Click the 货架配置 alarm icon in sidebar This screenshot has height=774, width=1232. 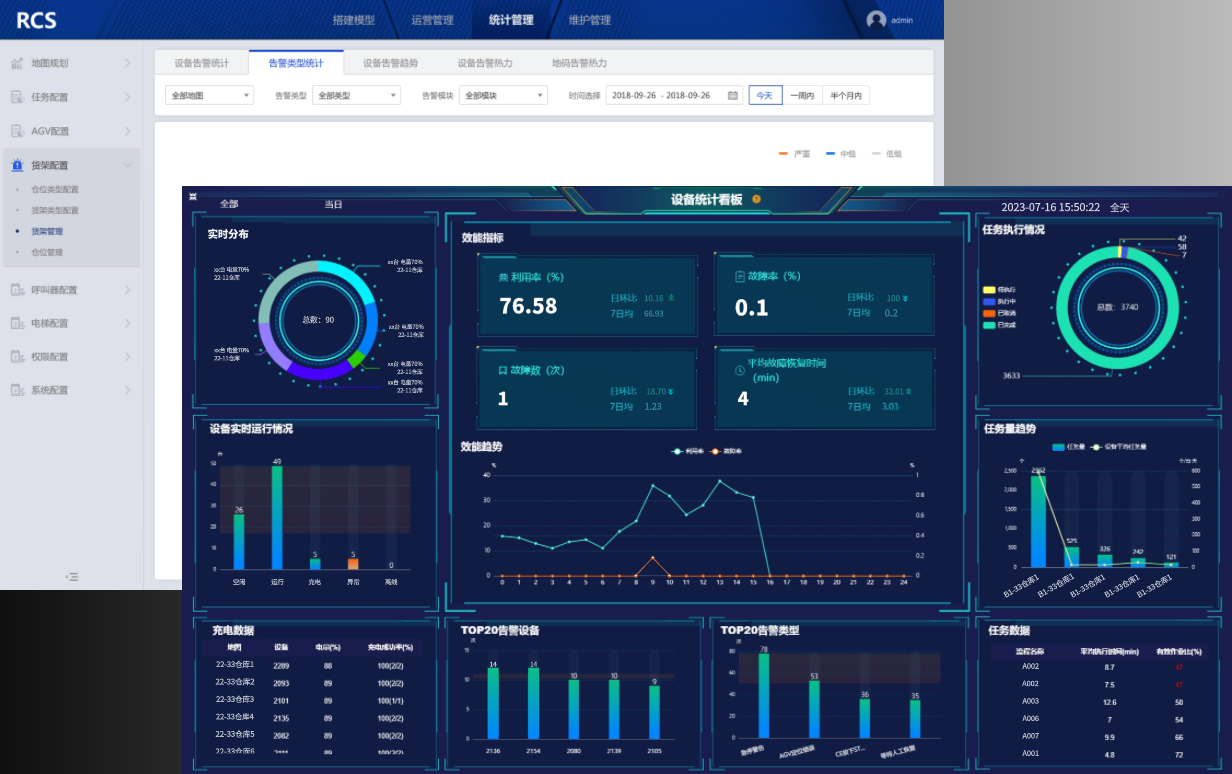[17, 165]
